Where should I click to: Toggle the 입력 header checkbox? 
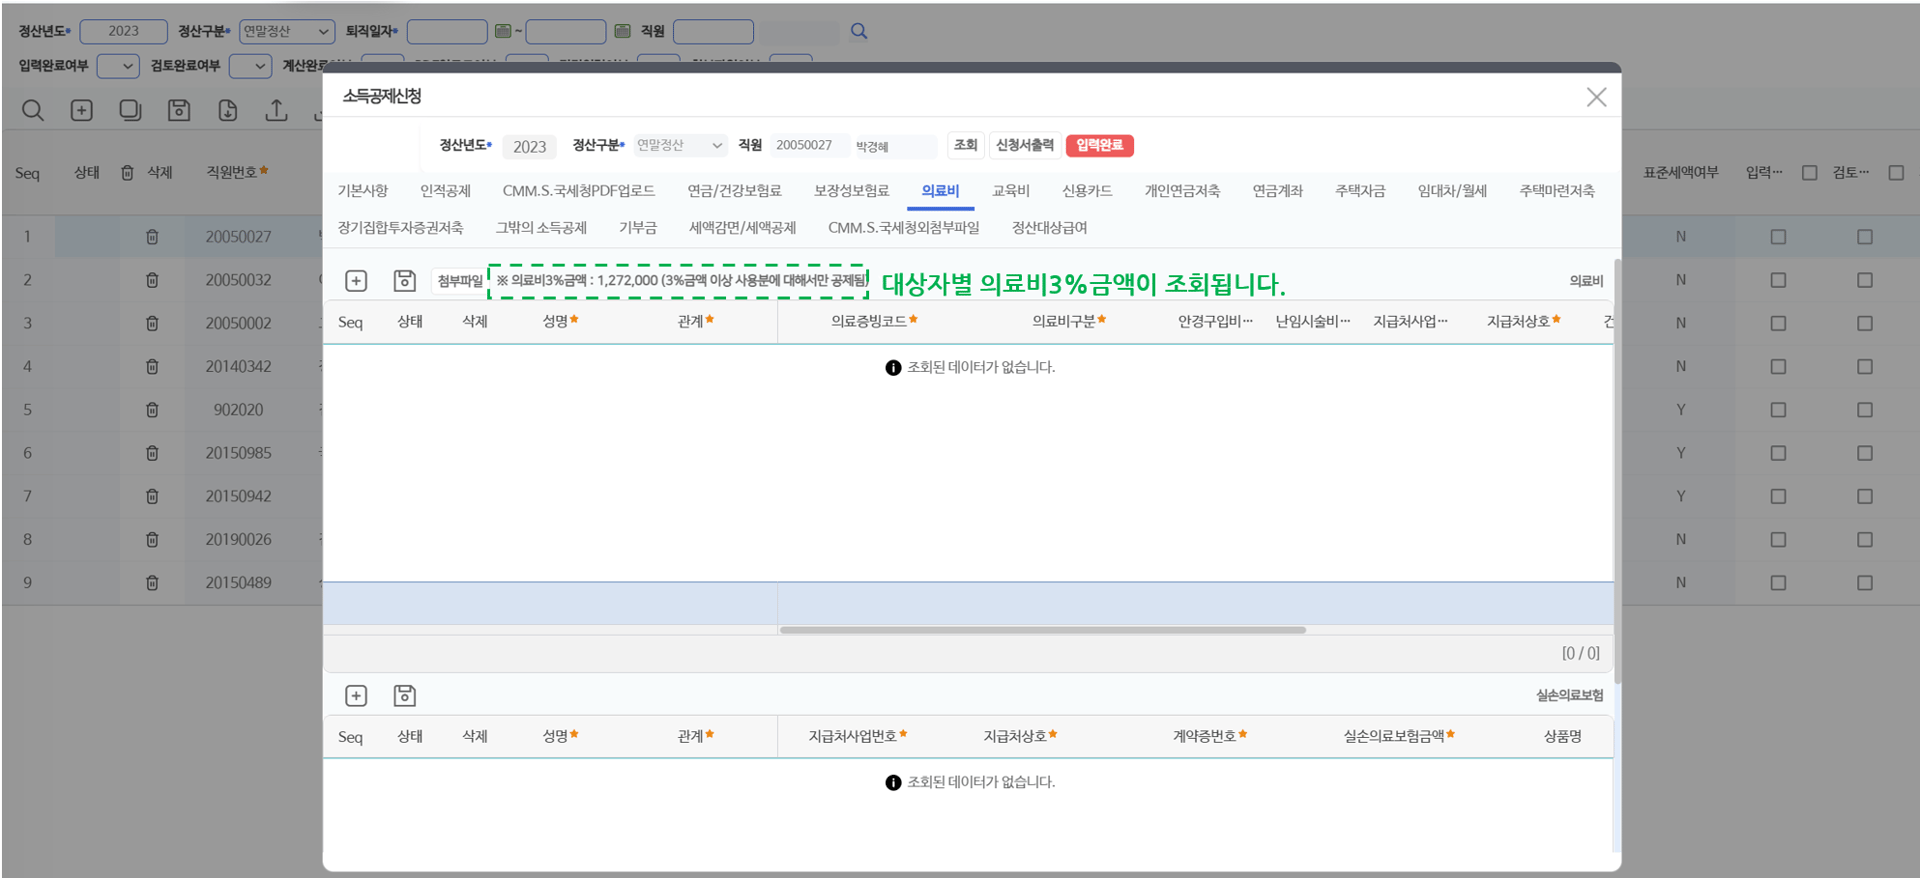pyautogui.click(x=1809, y=173)
